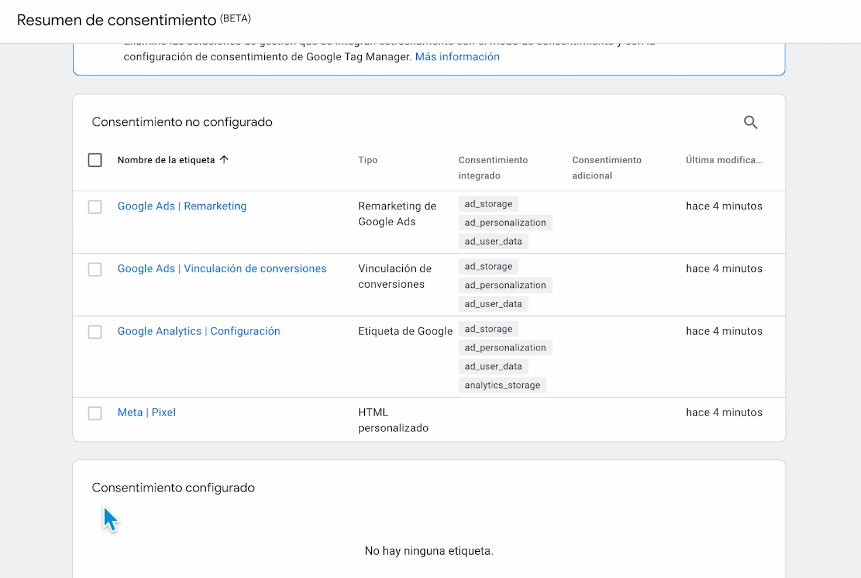The image size is (861, 578).
Task: Click ad_storage chip in Remarketing row
Action: click(488, 204)
